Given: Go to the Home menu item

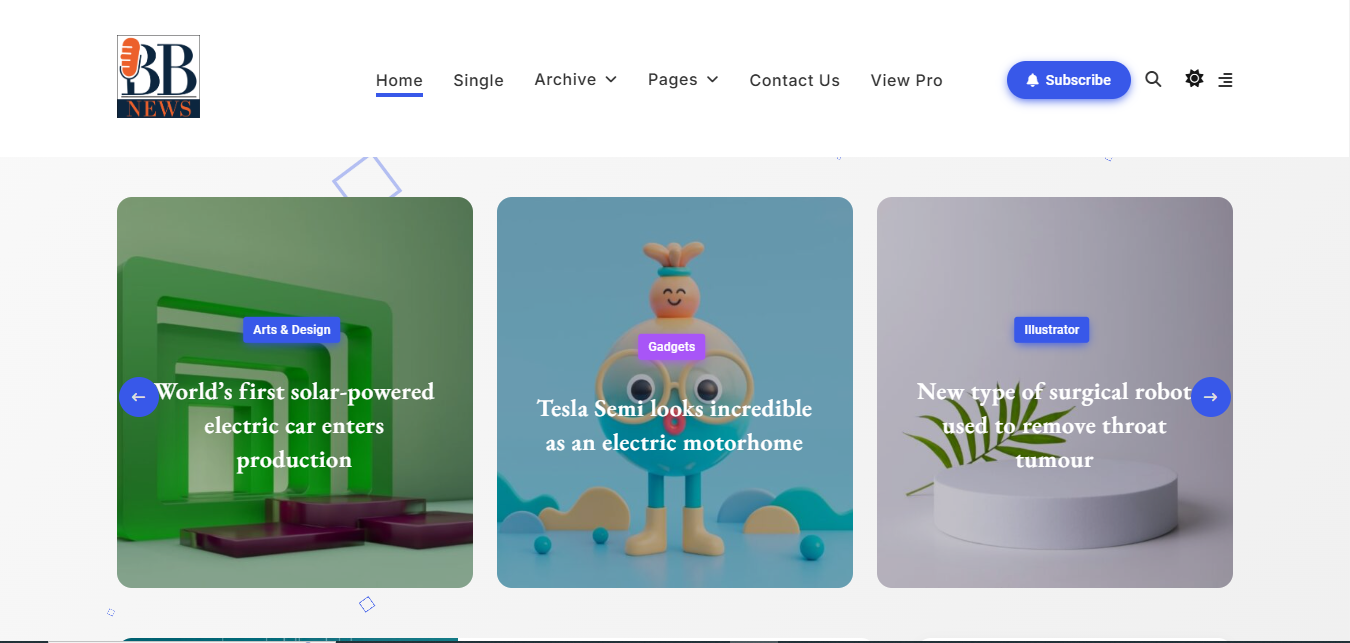Looking at the screenshot, I should [399, 81].
